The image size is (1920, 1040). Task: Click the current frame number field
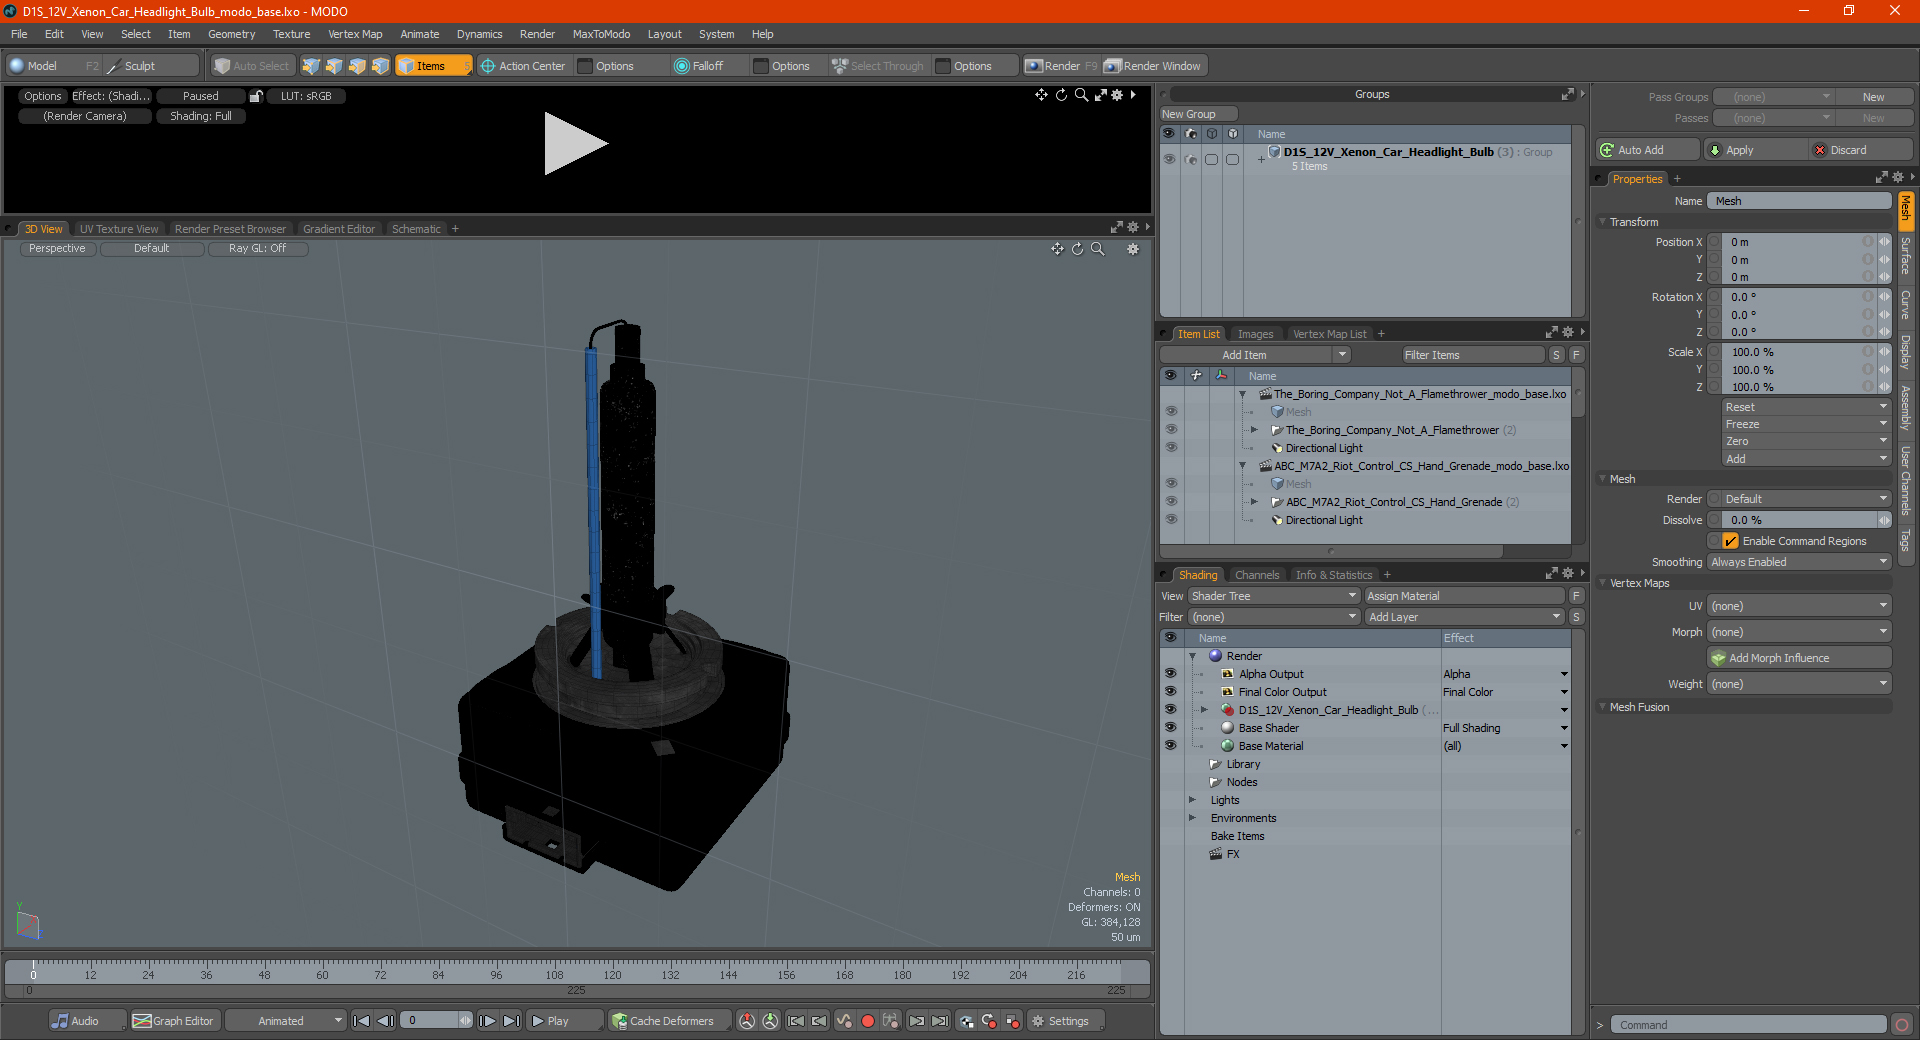(437, 1021)
